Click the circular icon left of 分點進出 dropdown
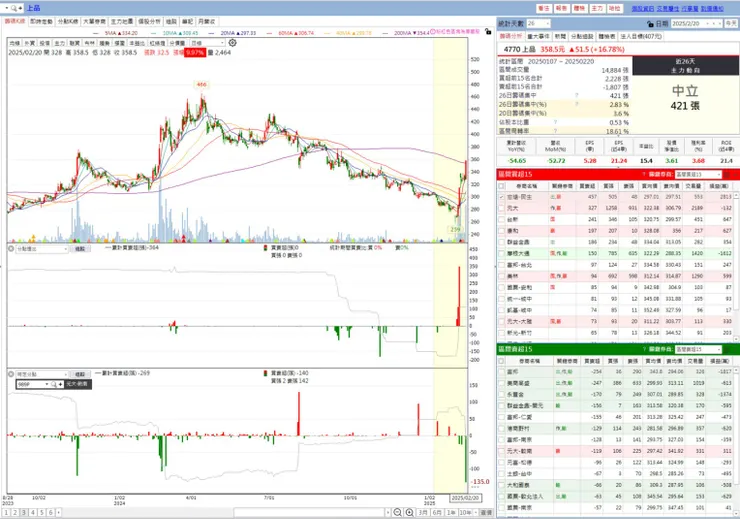This screenshot has height=519, width=740. pos(11,249)
